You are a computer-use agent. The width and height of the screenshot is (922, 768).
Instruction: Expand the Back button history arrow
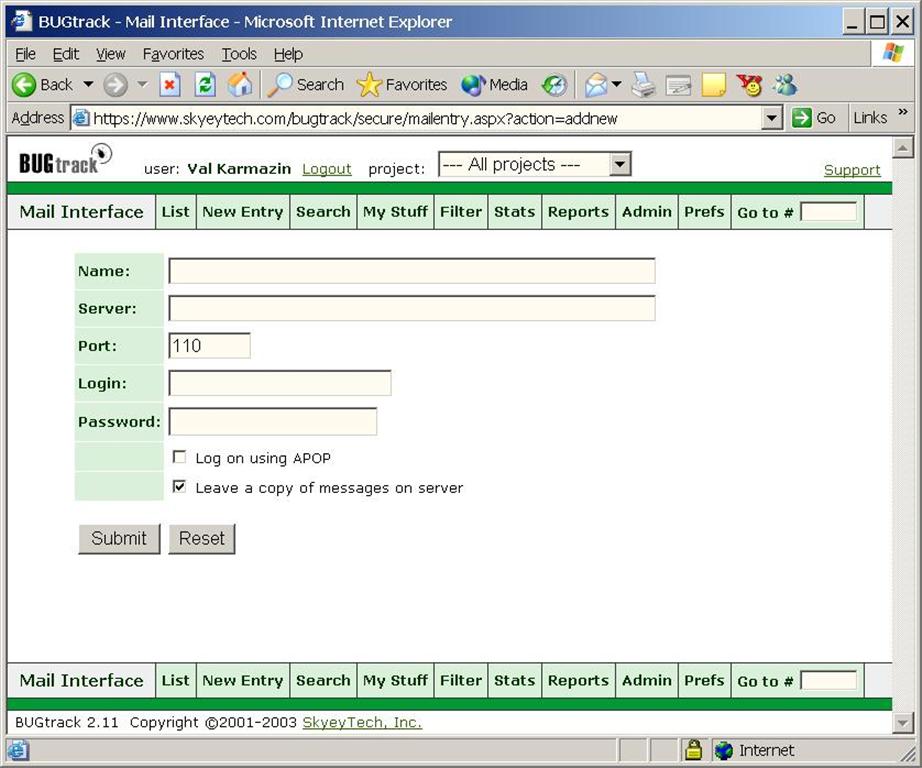pos(88,85)
